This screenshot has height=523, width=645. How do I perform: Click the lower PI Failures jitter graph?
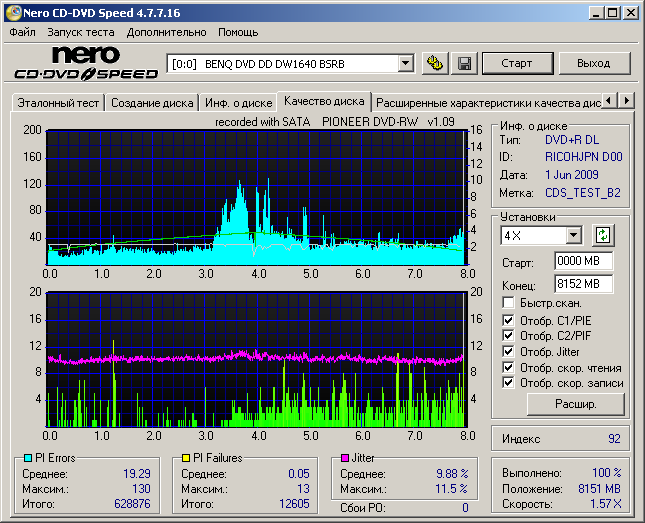pos(258,360)
